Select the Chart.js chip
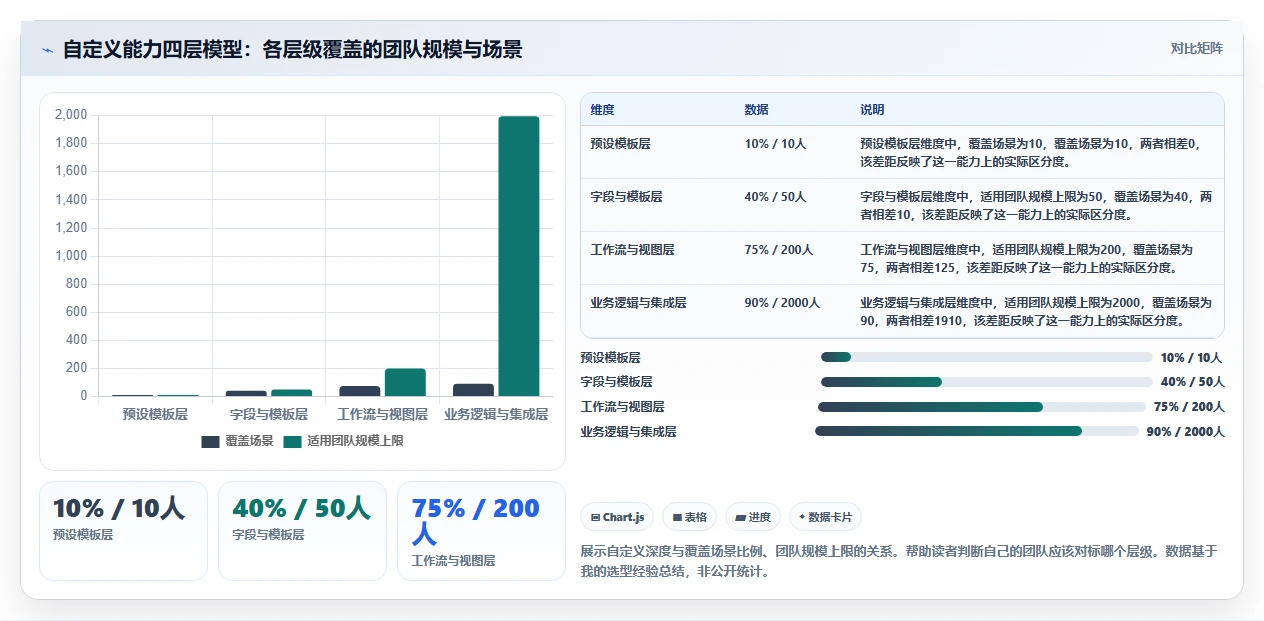1264x621 pixels. pos(617,517)
